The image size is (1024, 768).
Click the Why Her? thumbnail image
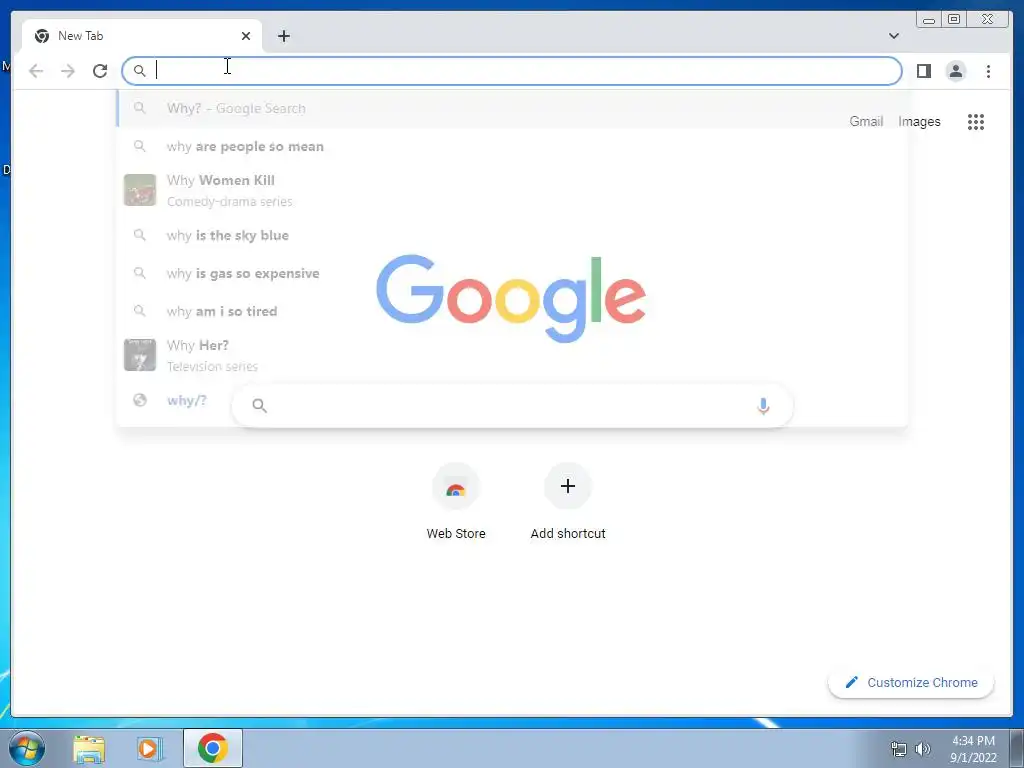[140, 355]
